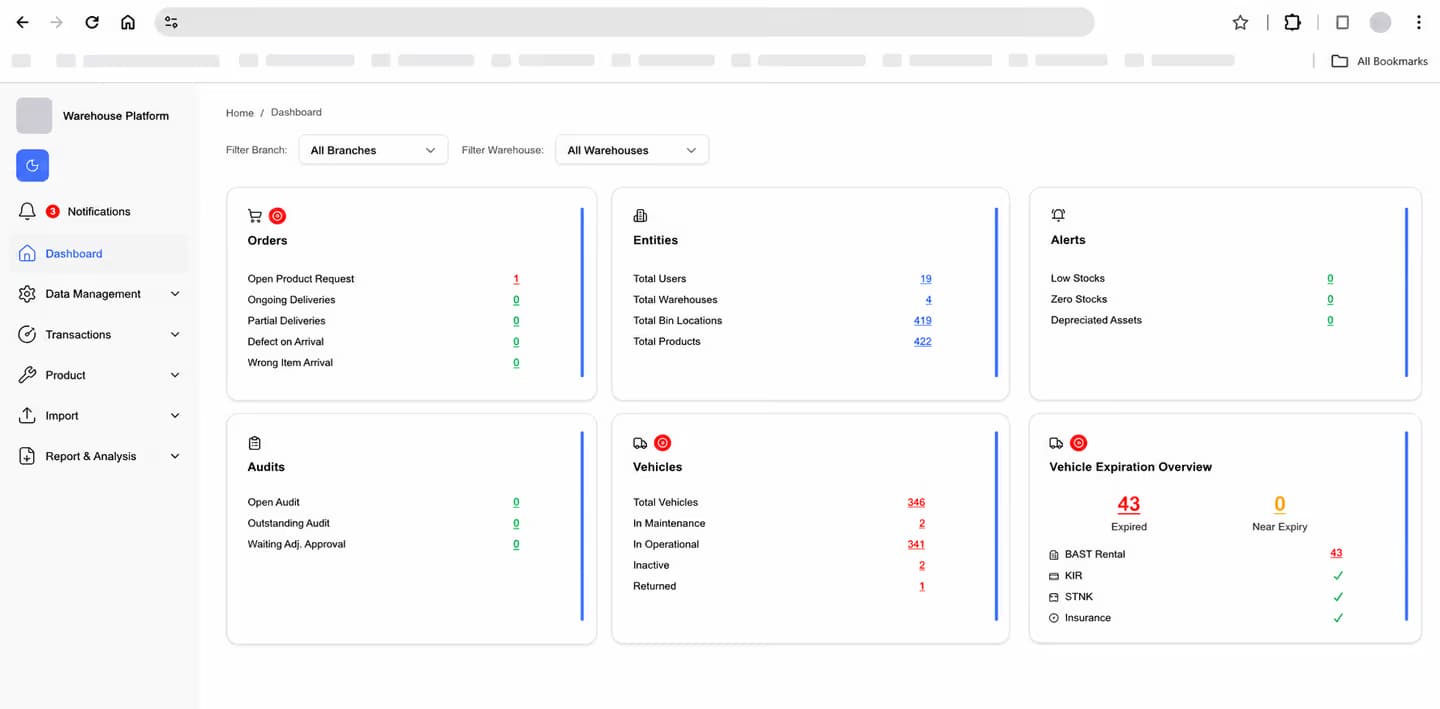Click the Total Bin Locations count 419
Viewport: 1440px width, 709px height.
tap(922, 321)
